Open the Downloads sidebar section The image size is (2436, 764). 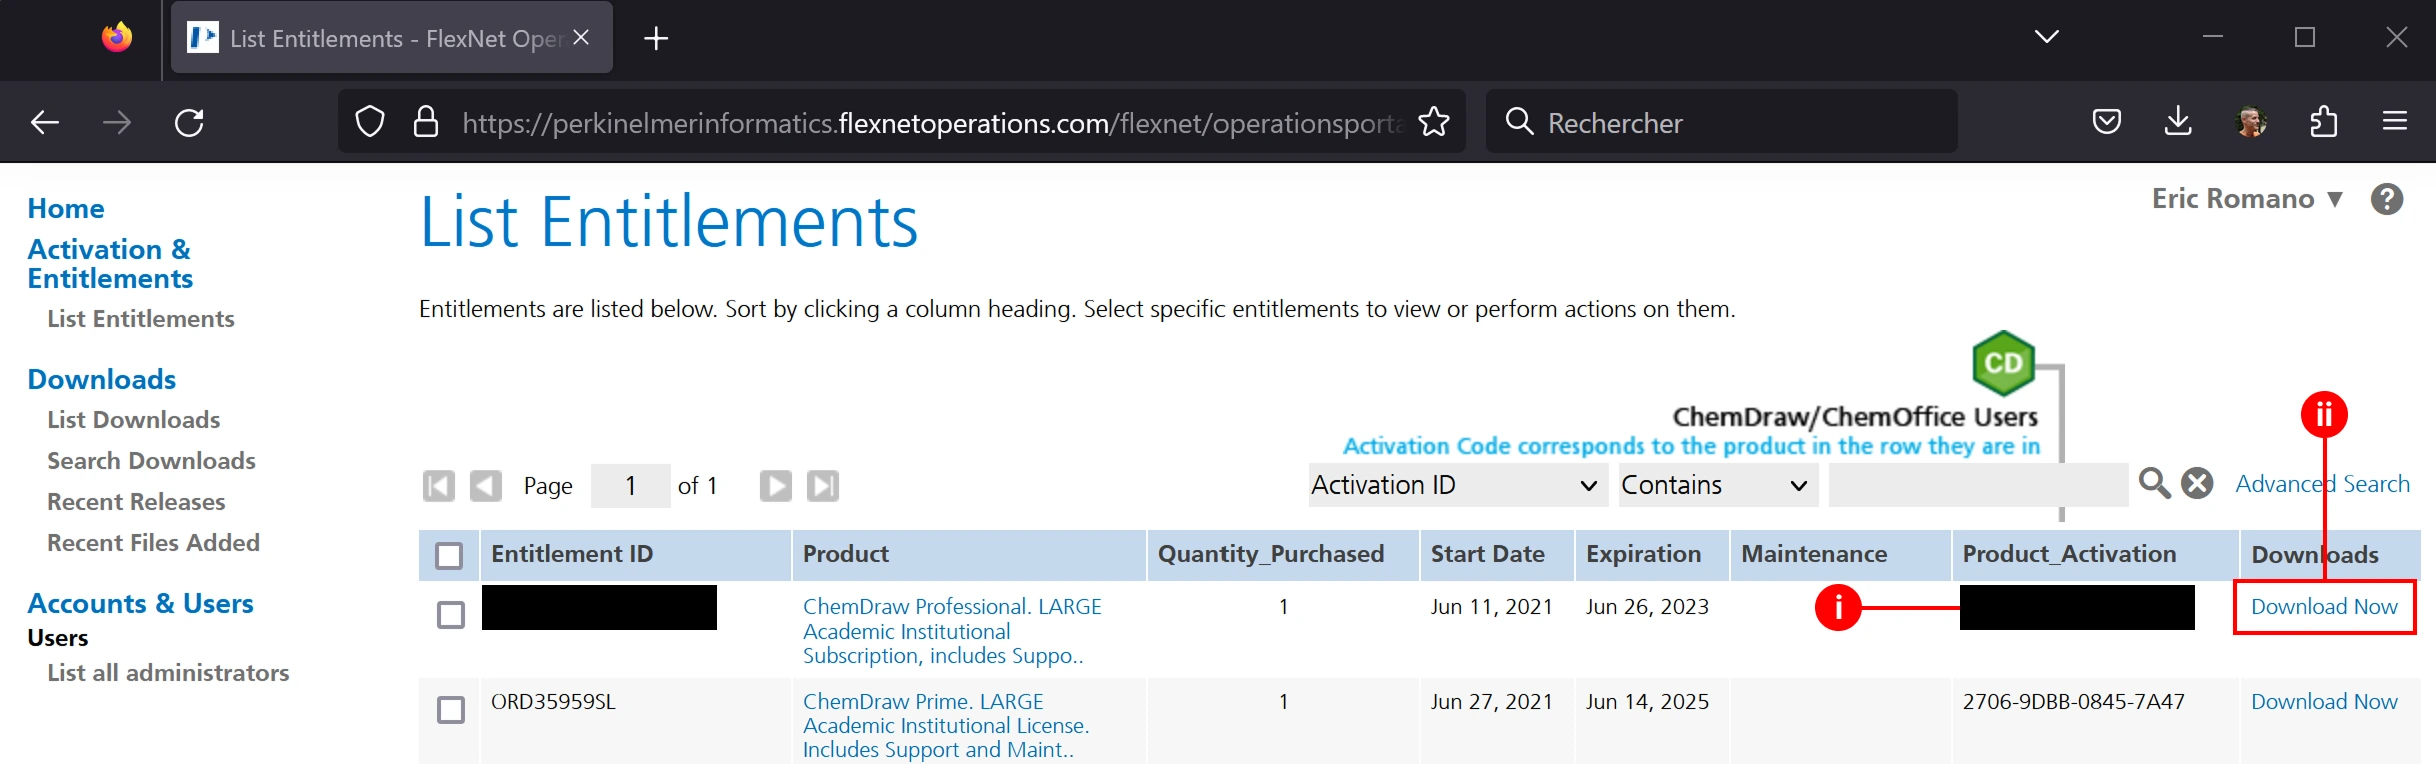(x=102, y=379)
